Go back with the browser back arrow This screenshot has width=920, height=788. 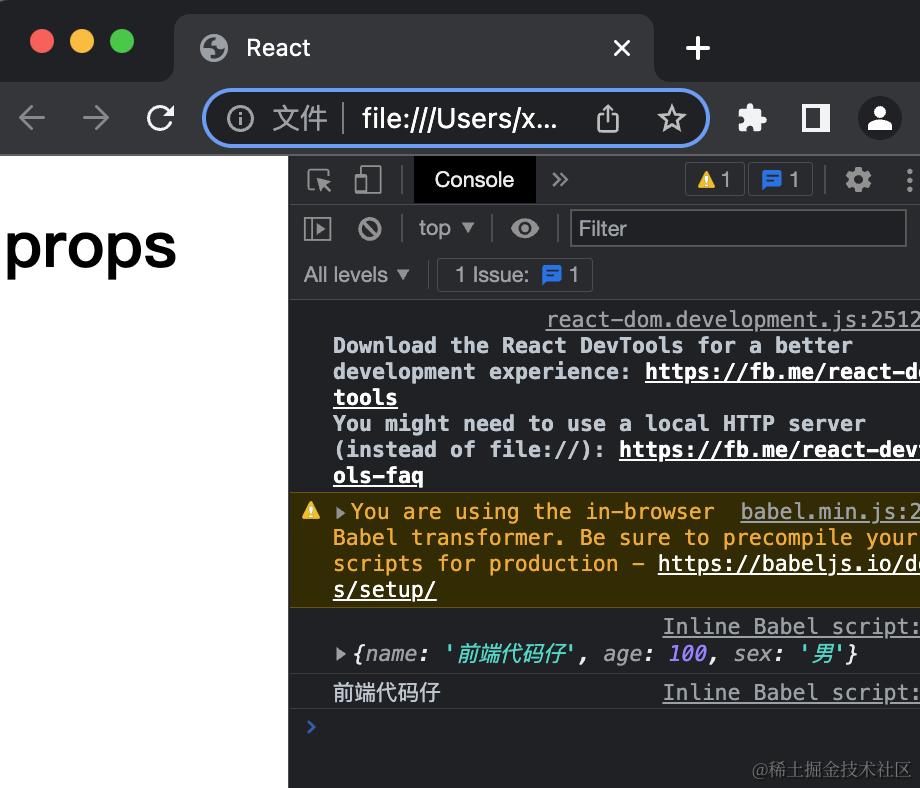point(32,118)
